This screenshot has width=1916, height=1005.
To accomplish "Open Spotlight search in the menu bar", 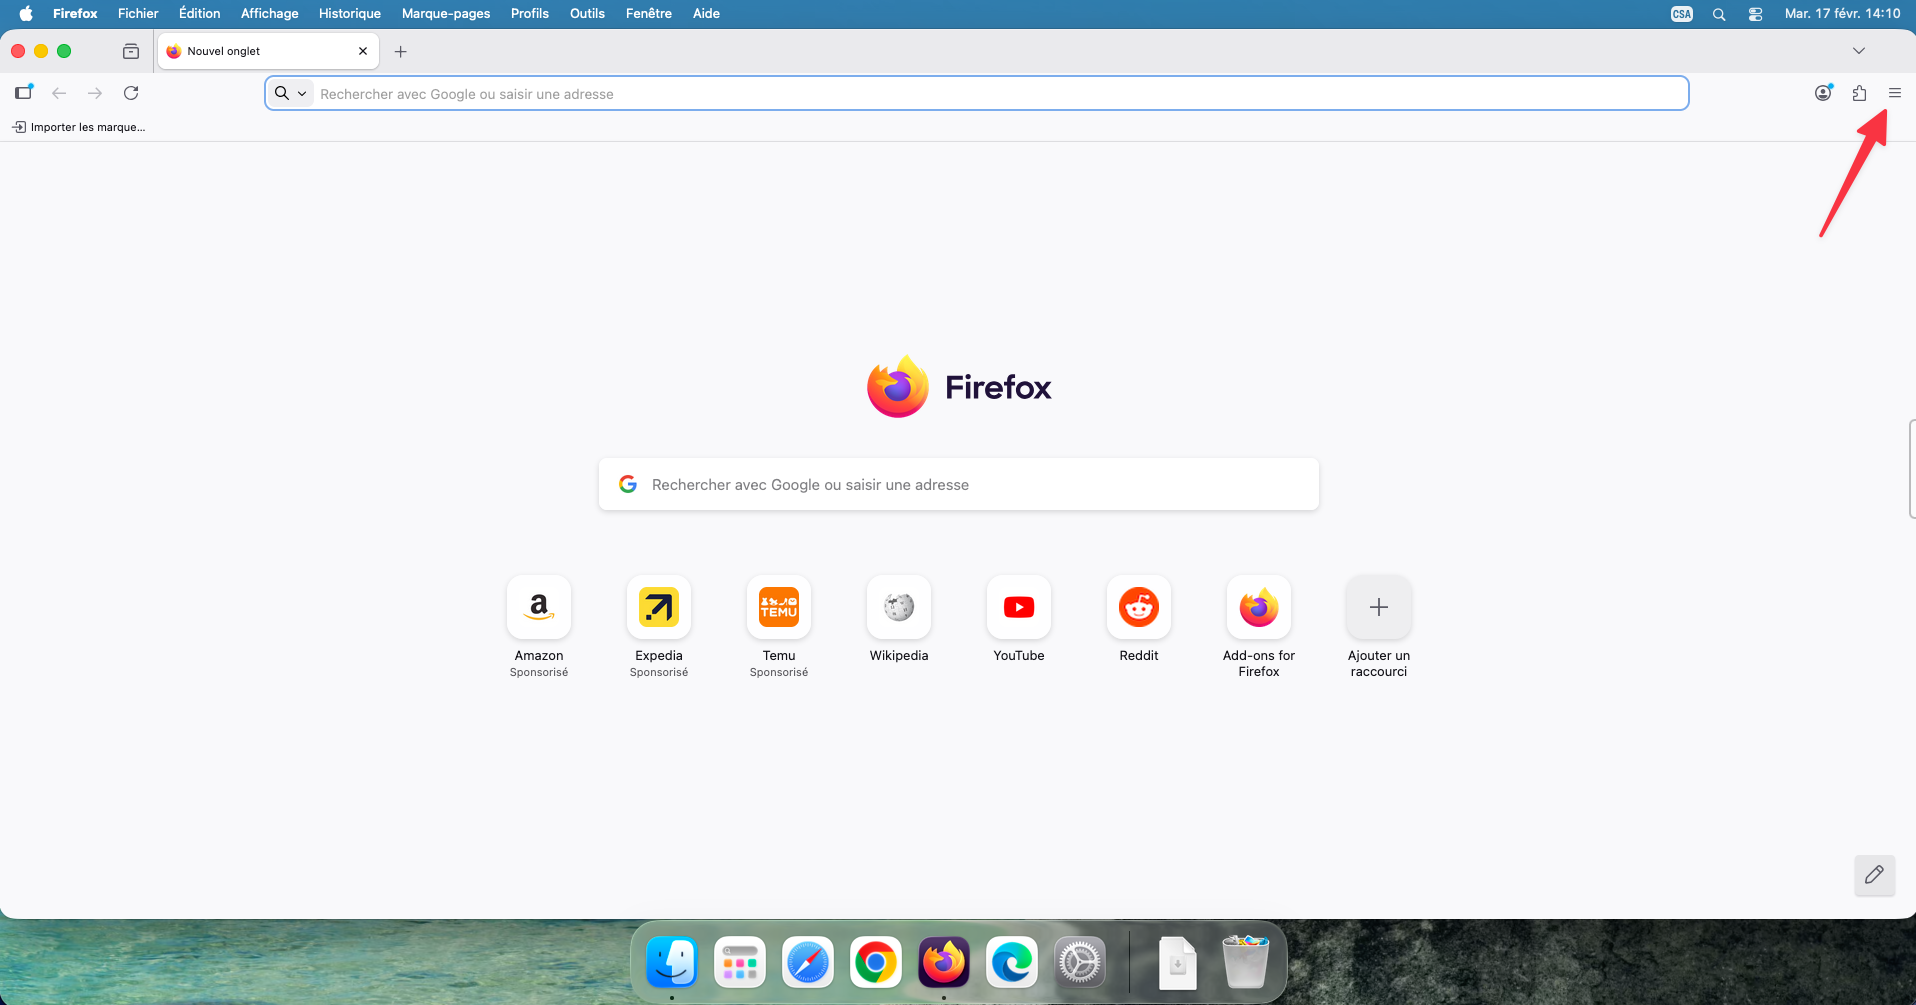I will pos(1719,14).
